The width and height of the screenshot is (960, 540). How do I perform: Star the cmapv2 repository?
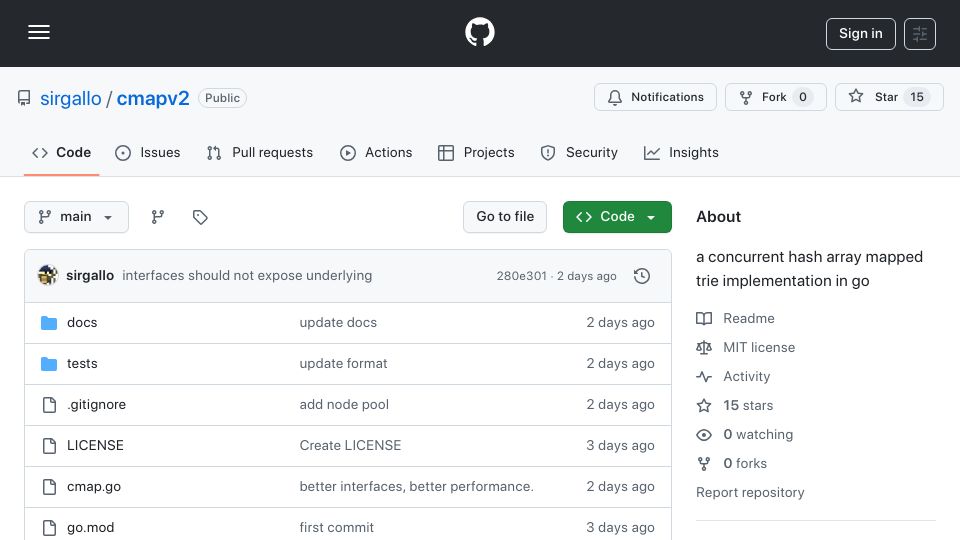click(x=889, y=97)
